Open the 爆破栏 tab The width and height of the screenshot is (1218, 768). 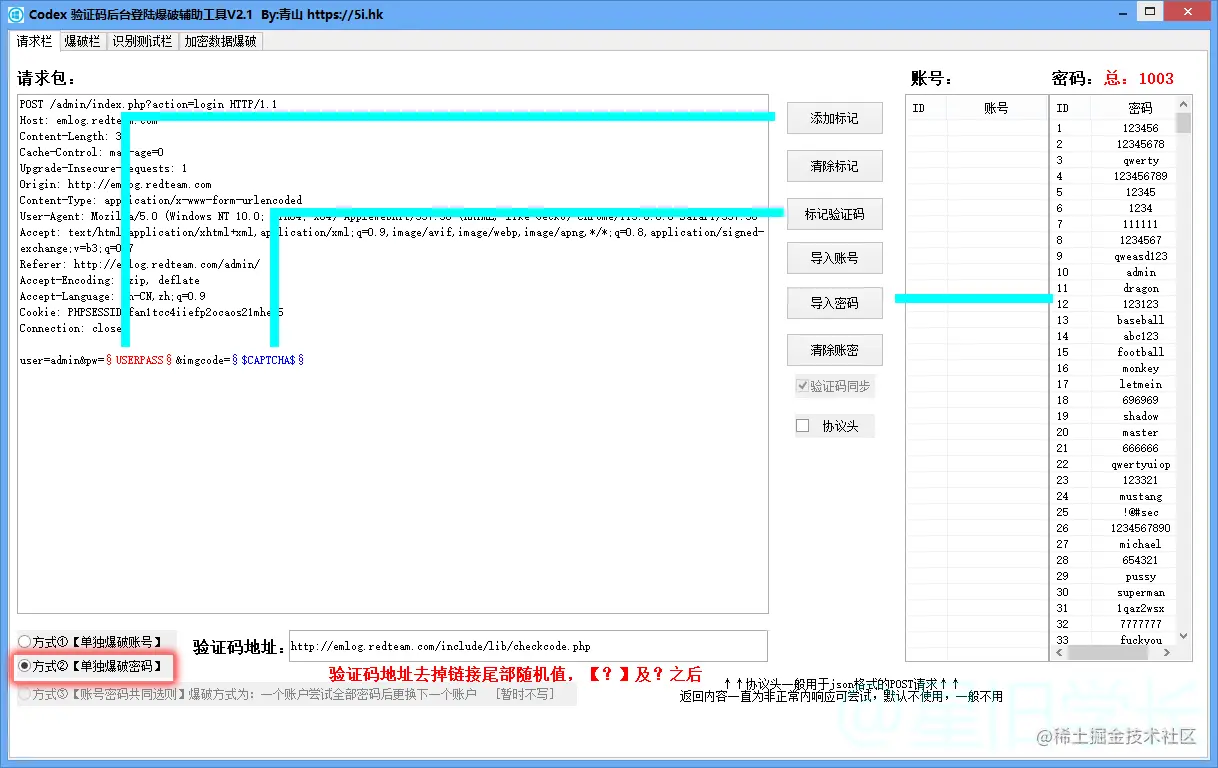coord(82,42)
